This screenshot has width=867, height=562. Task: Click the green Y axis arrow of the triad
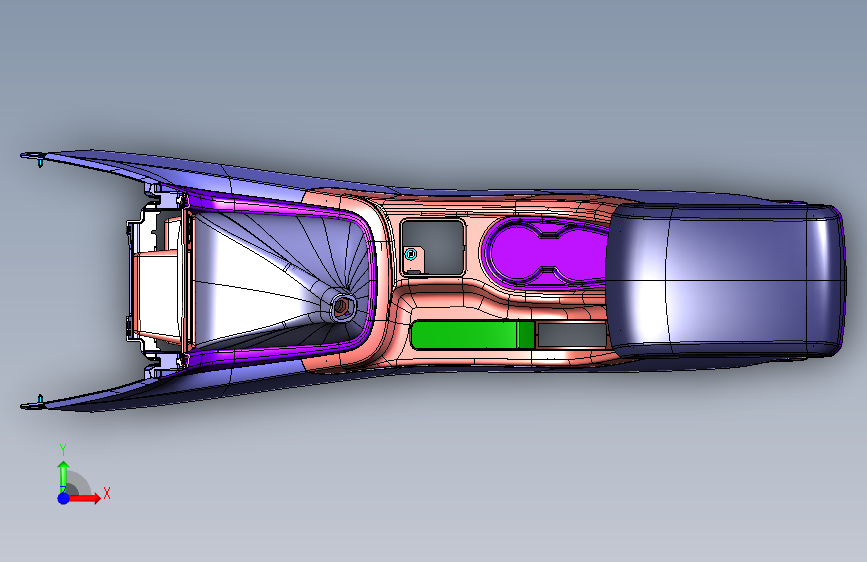(x=64, y=476)
